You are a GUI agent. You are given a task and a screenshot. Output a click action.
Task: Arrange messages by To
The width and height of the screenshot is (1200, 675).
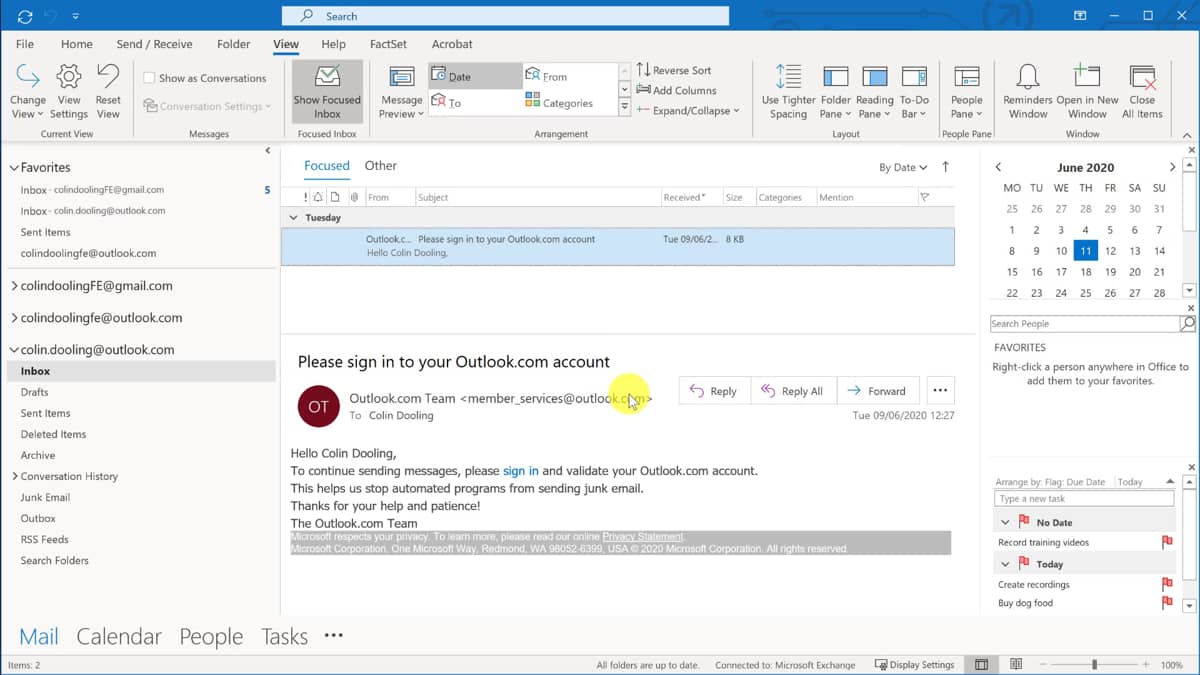[475, 102]
